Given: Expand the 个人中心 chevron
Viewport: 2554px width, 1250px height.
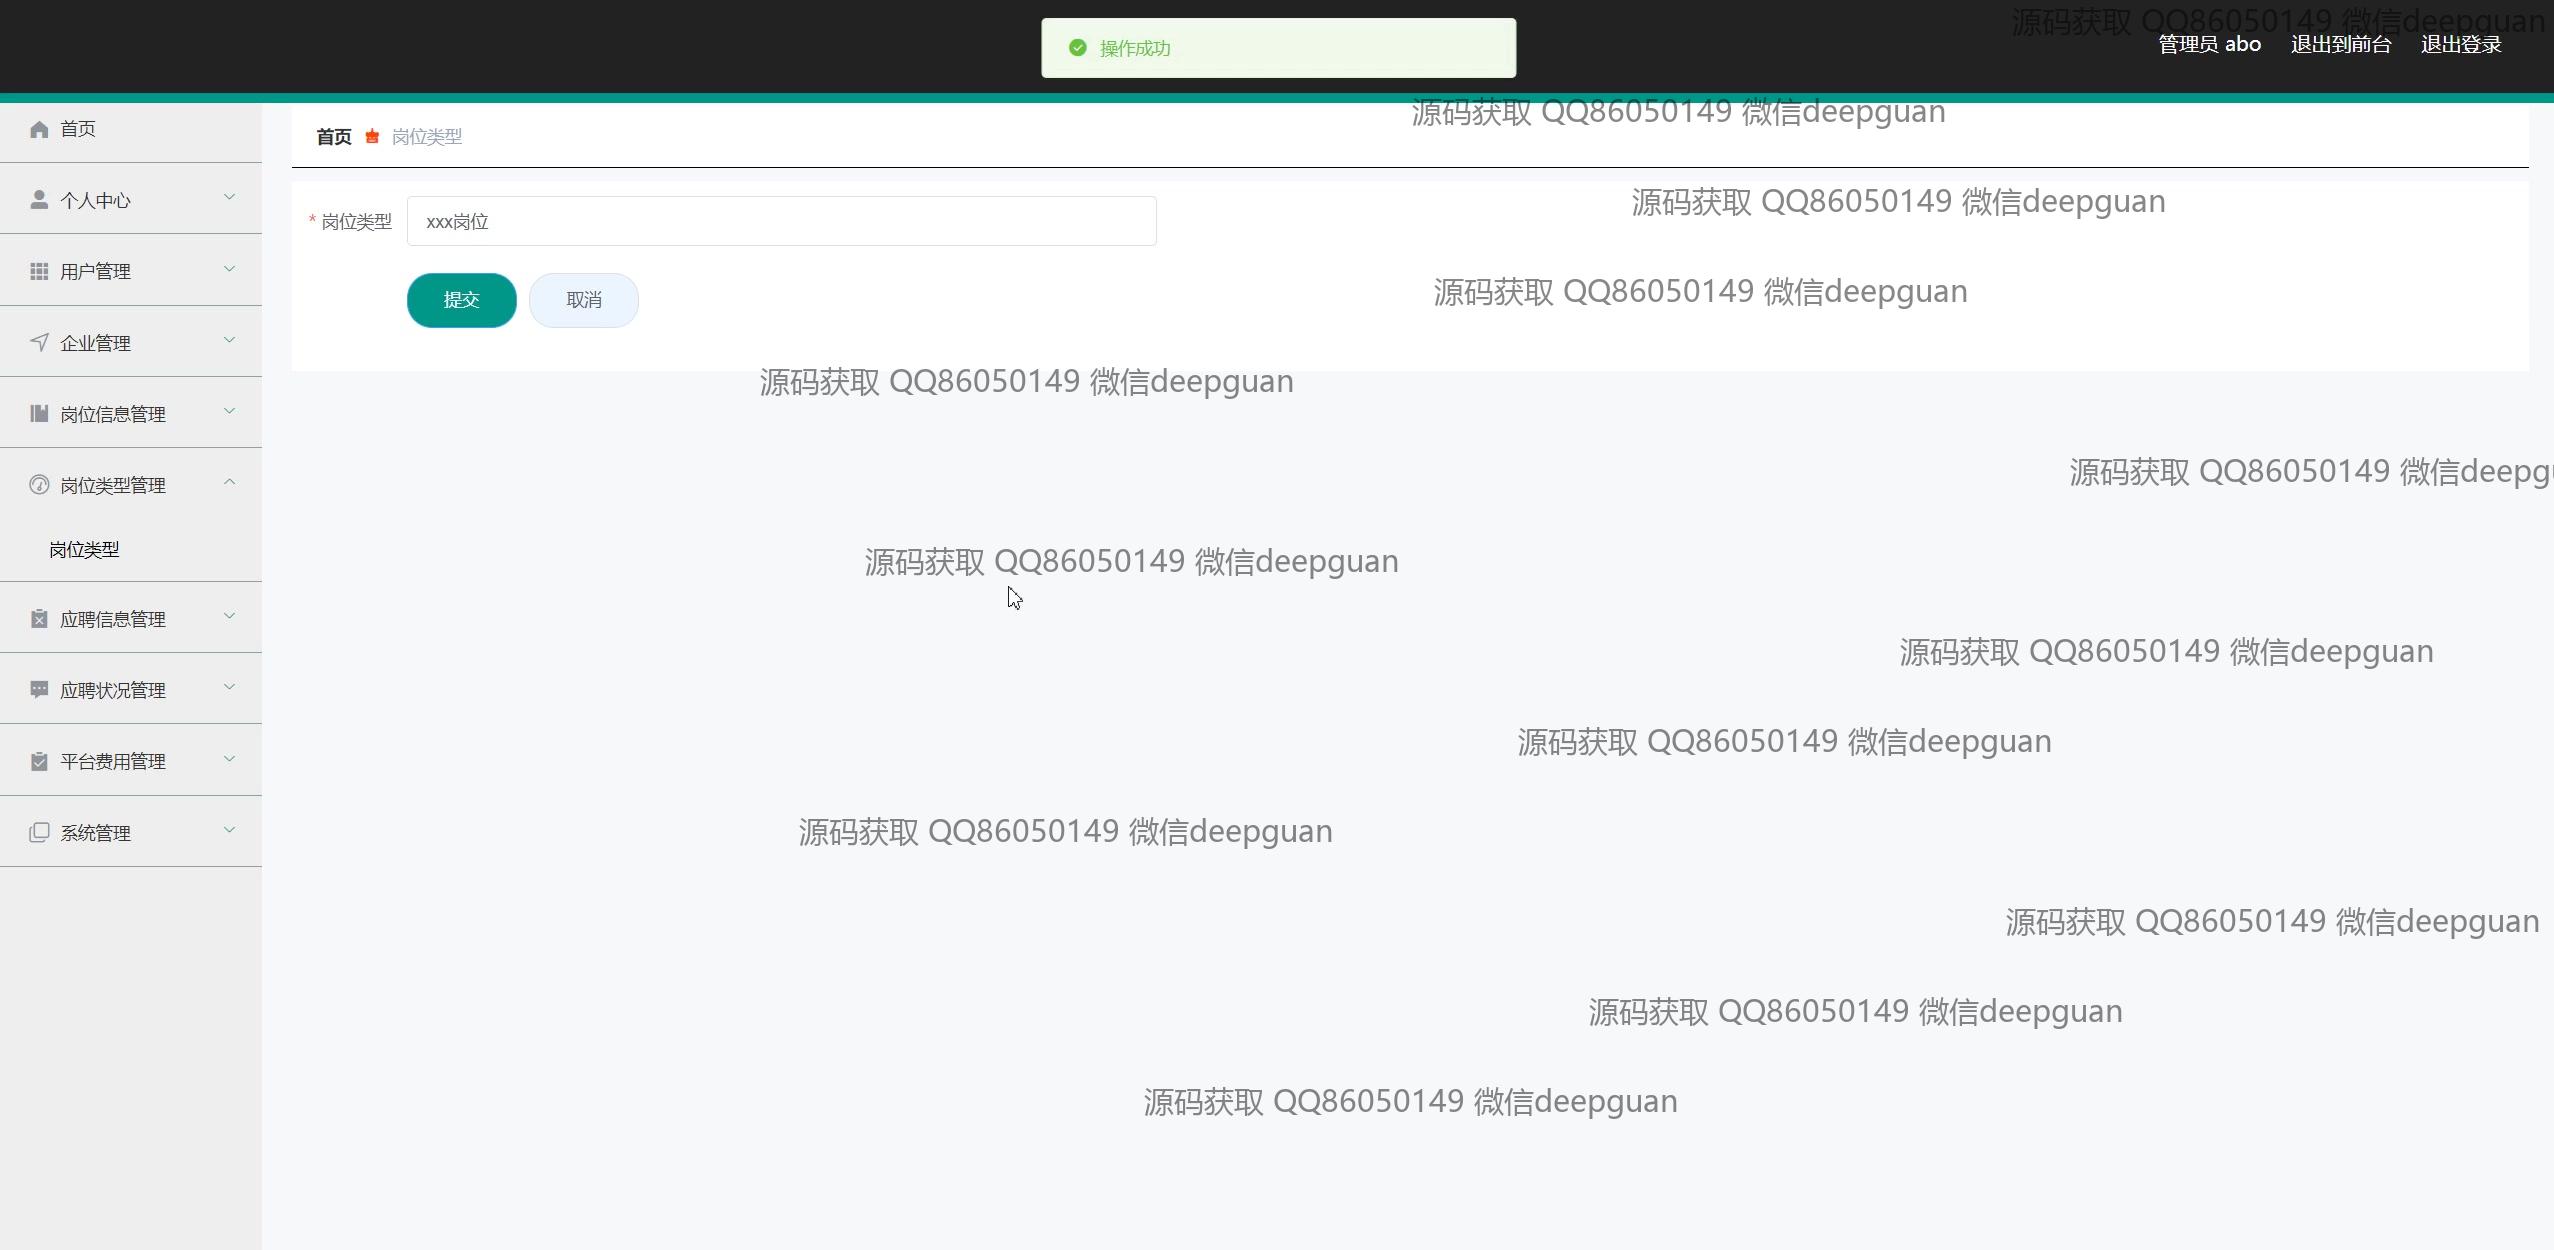Looking at the screenshot, I should 229,197.
